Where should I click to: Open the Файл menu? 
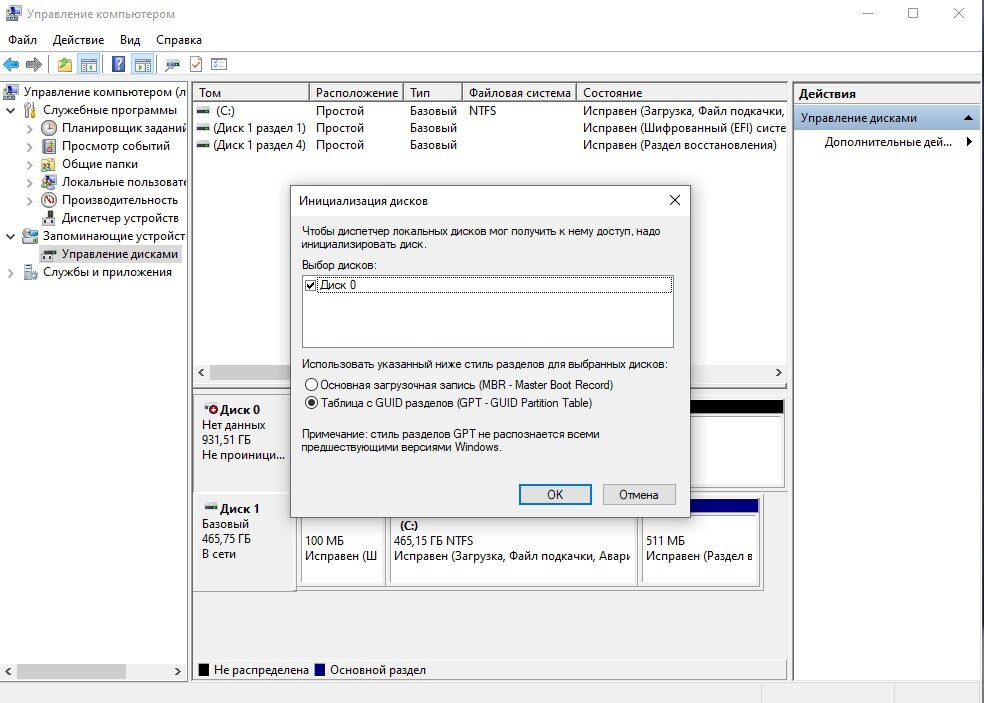point(22,40)
